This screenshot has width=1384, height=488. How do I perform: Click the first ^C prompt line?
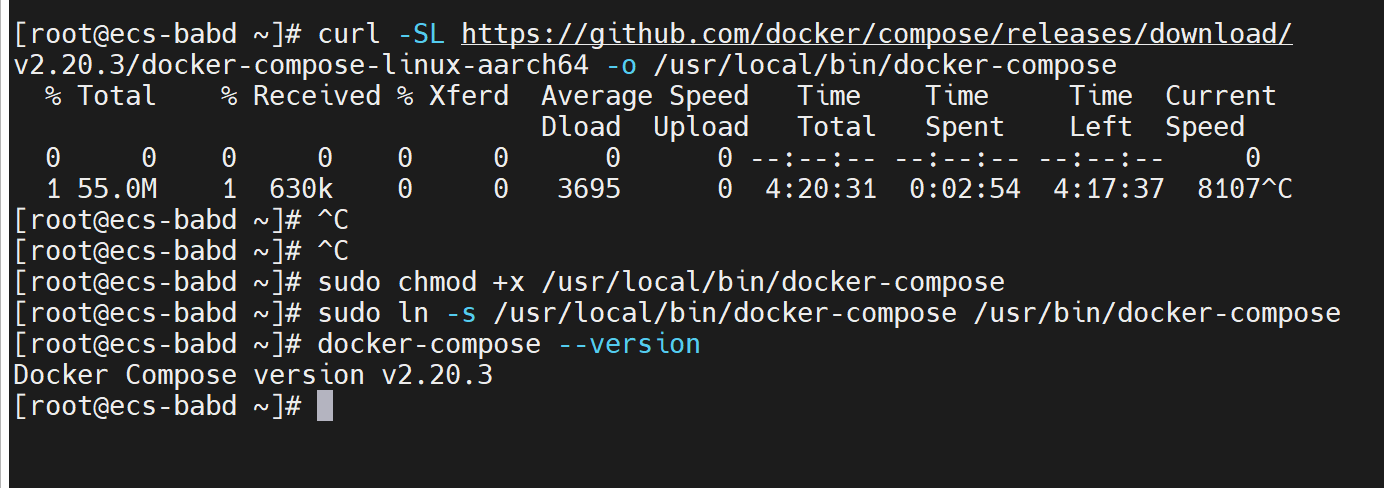pos(181,220)
